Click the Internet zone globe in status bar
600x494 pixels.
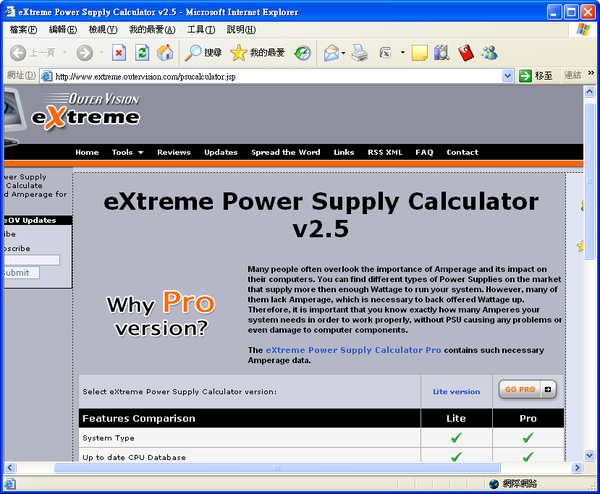coord(494,484)
